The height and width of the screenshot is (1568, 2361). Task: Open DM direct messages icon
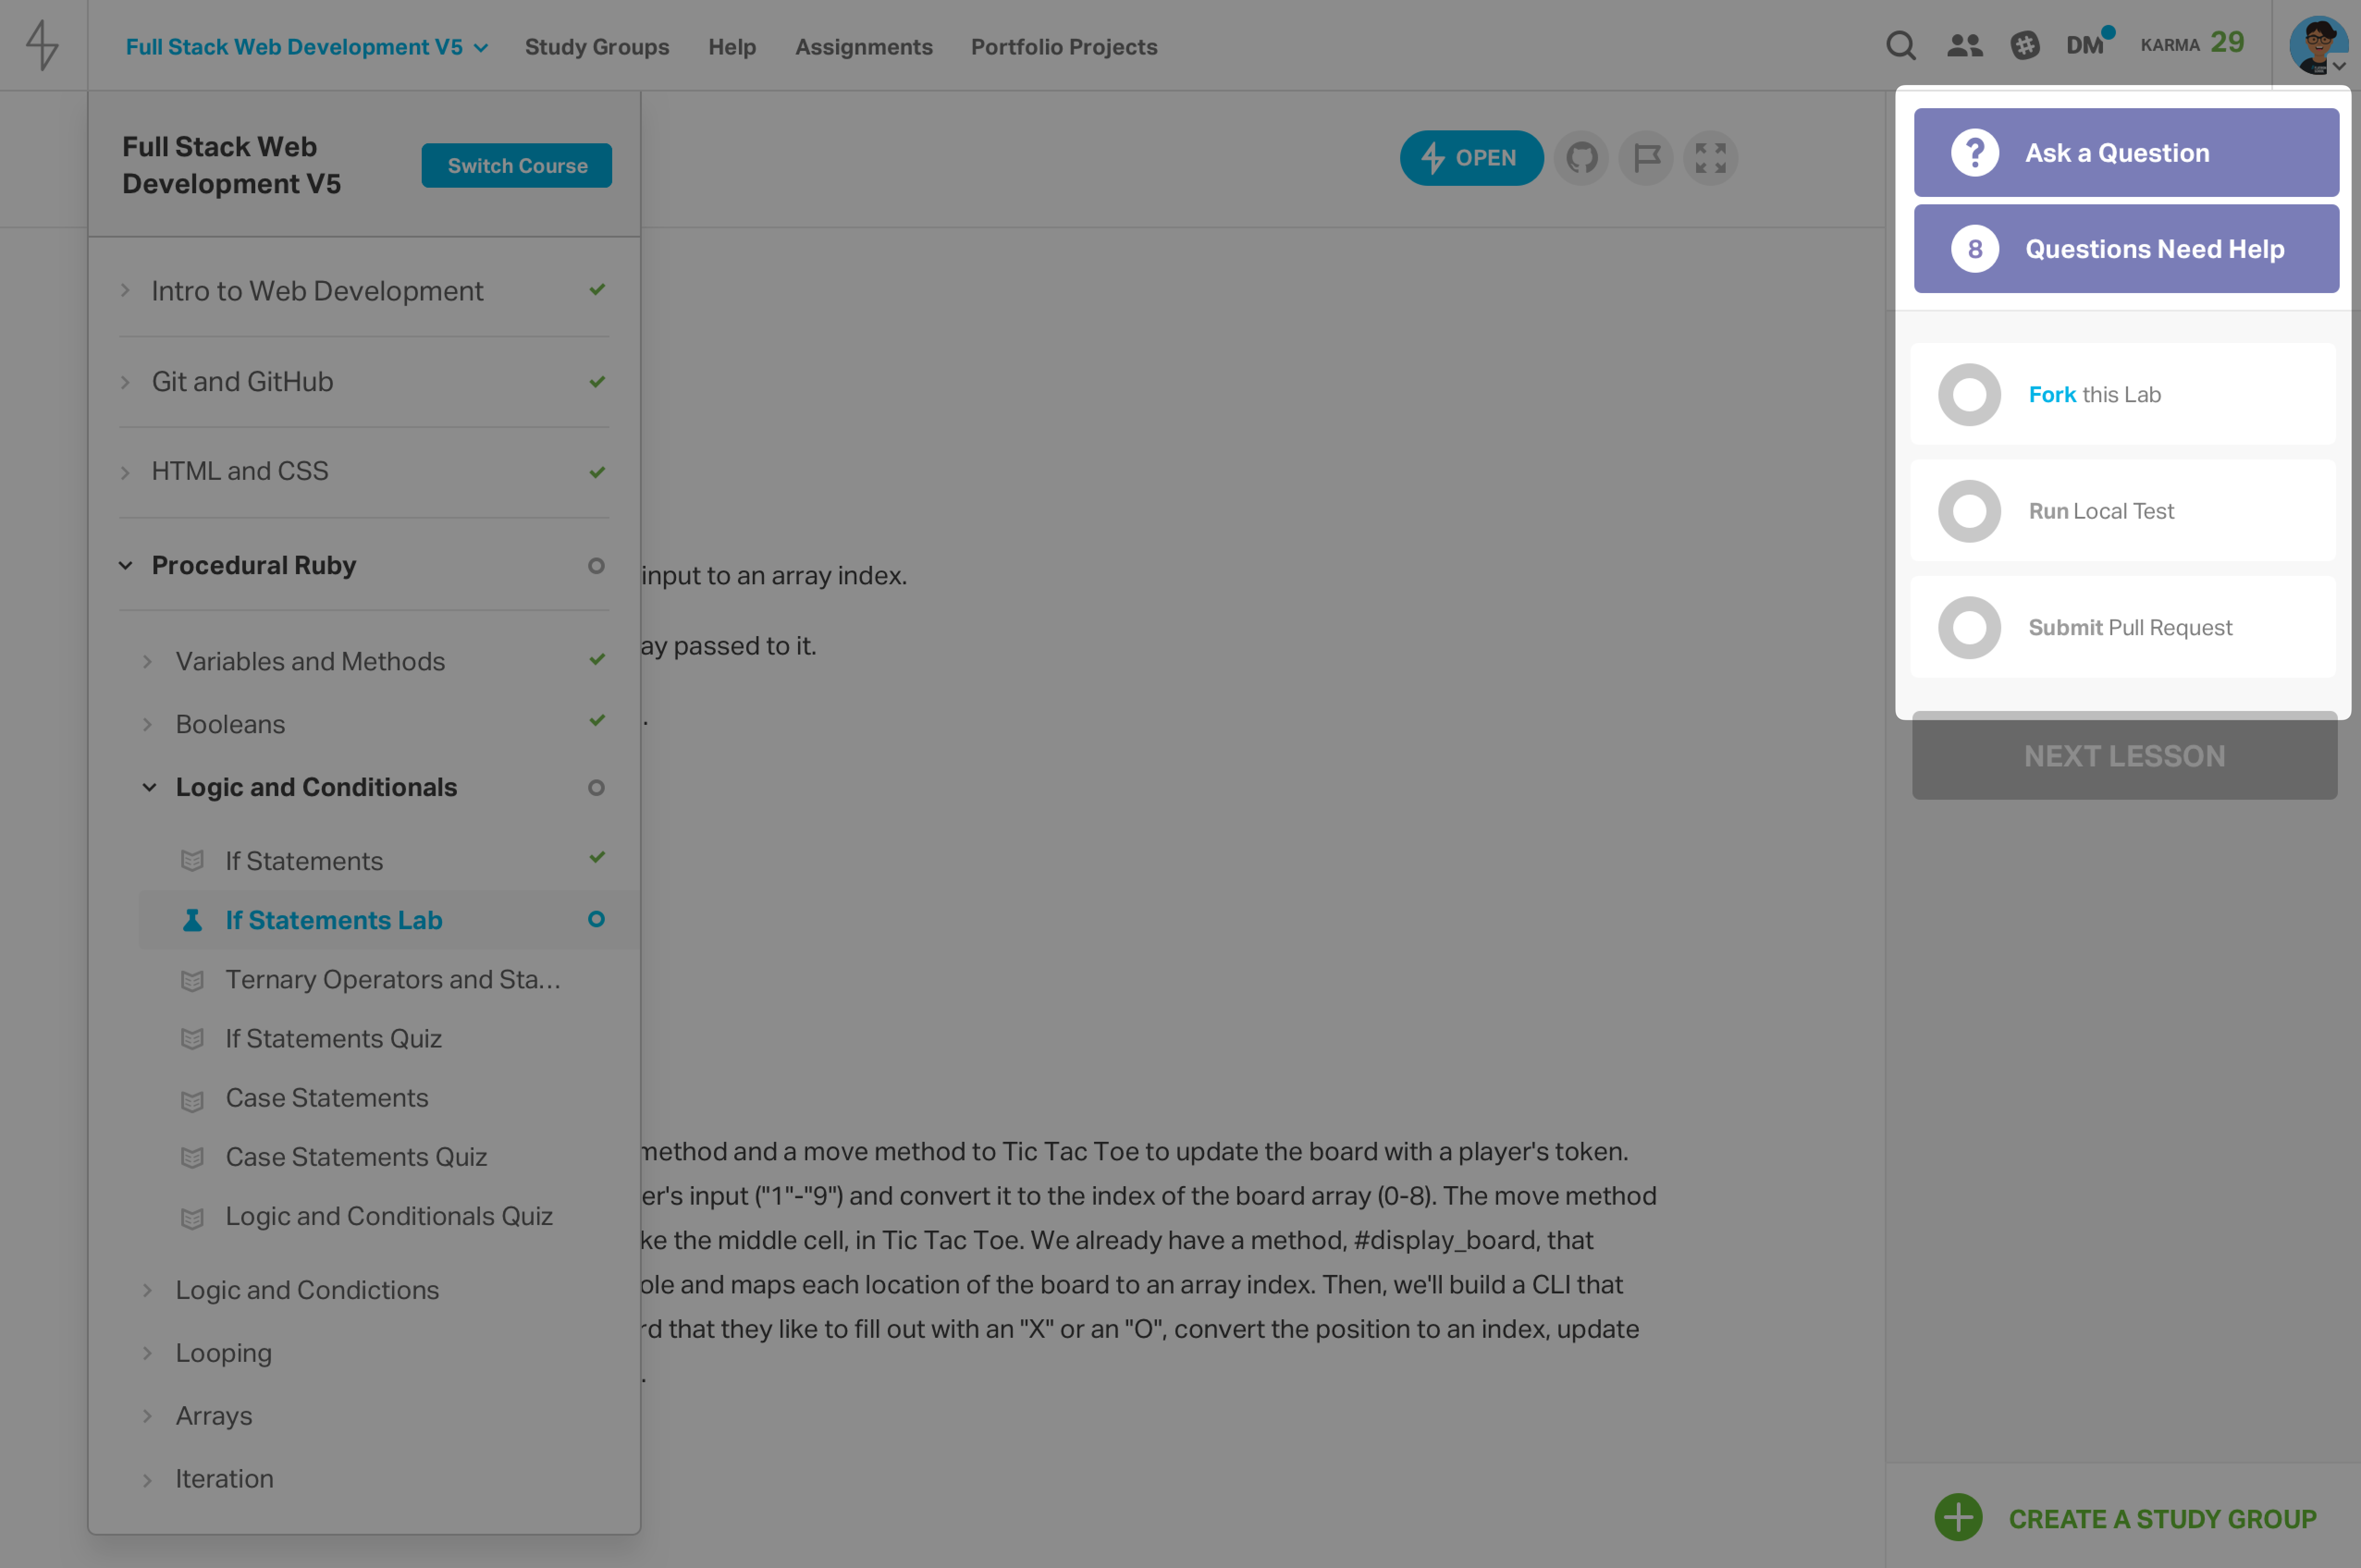coord(2085,45)
